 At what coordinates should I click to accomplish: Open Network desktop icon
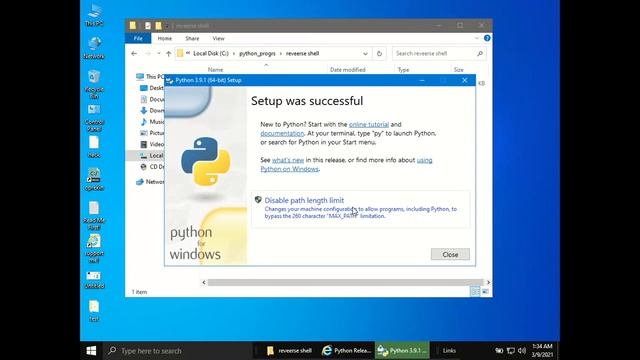tap(94, 48)
